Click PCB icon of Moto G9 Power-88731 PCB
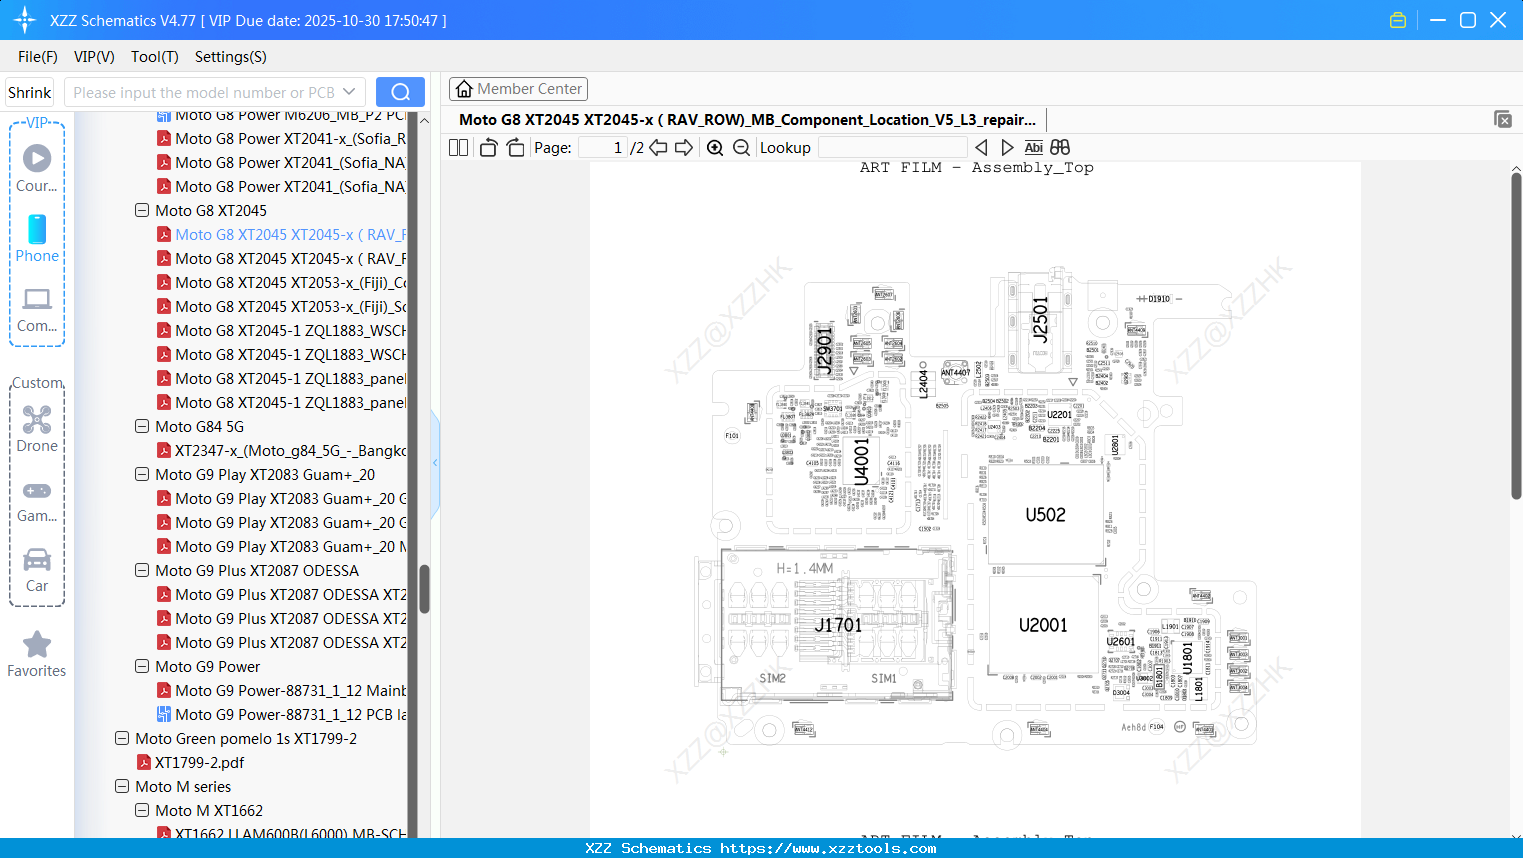The image size is (1523, 858). [x=164, y=714]
